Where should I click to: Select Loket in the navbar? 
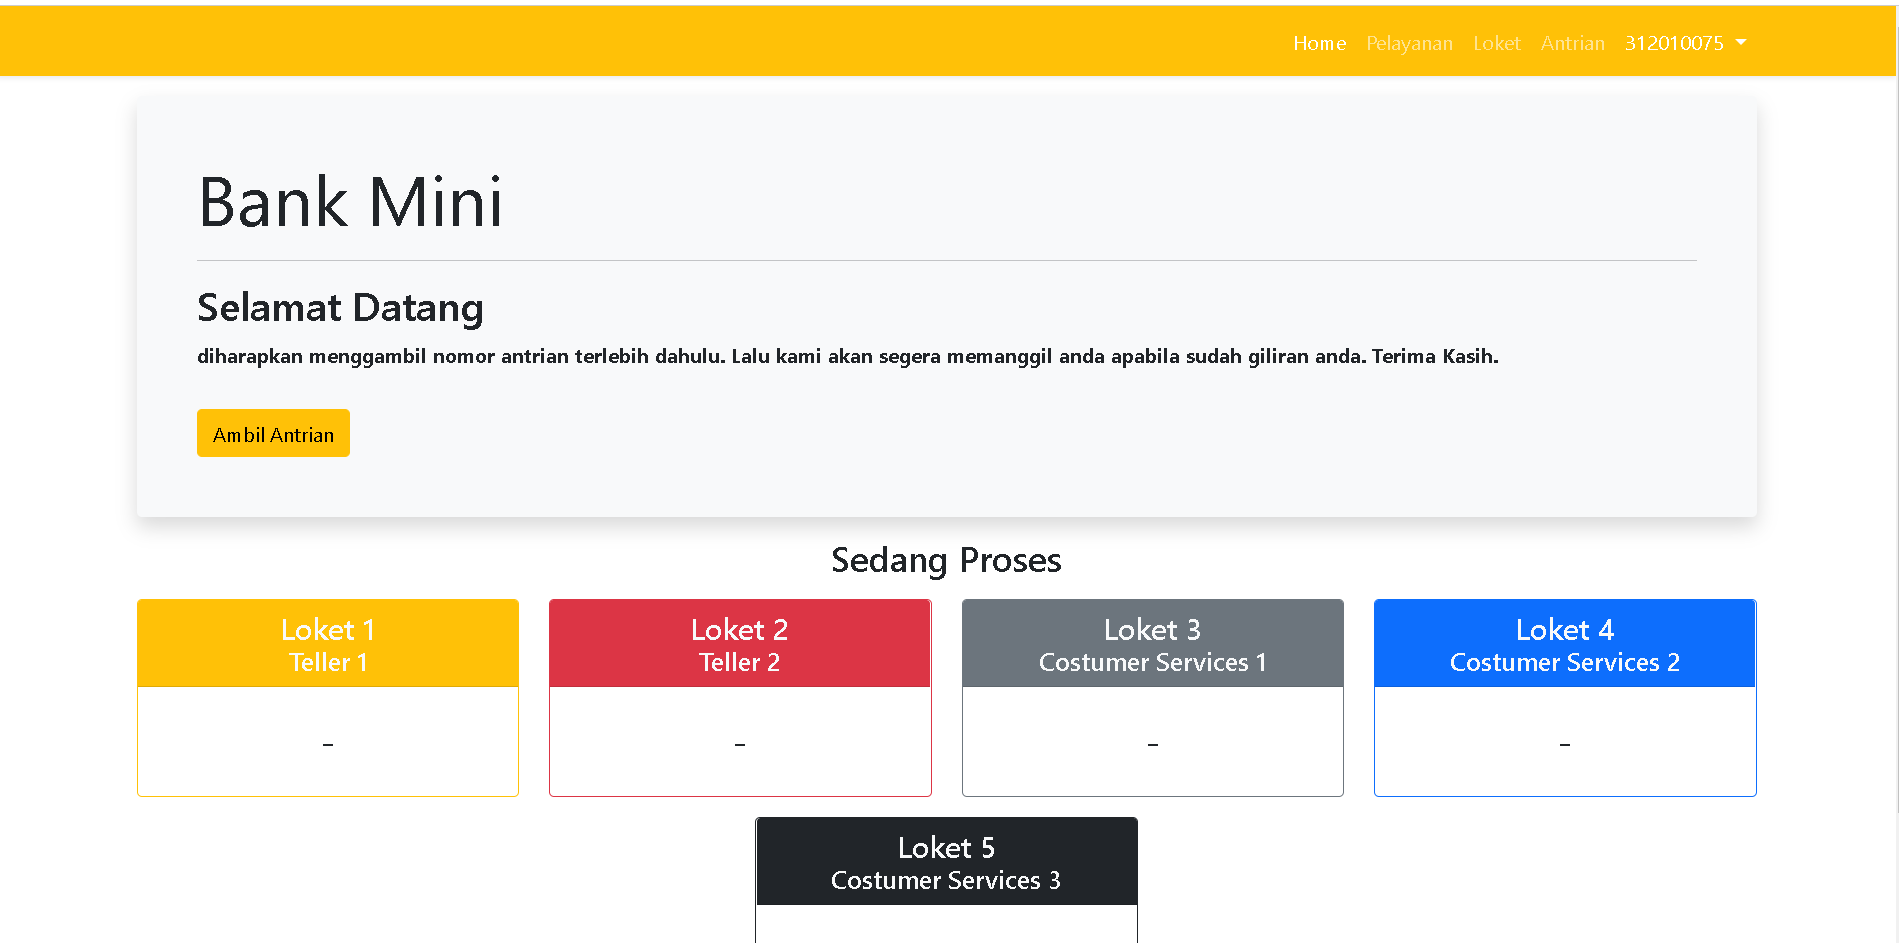tap(1496, 43)
